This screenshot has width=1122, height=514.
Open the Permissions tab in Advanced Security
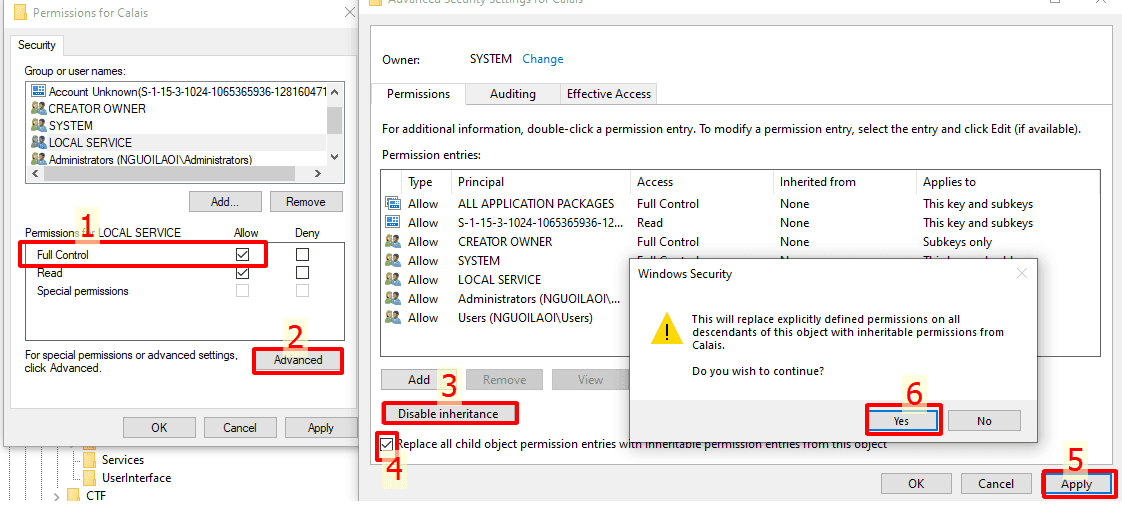(x=419, y=94)
